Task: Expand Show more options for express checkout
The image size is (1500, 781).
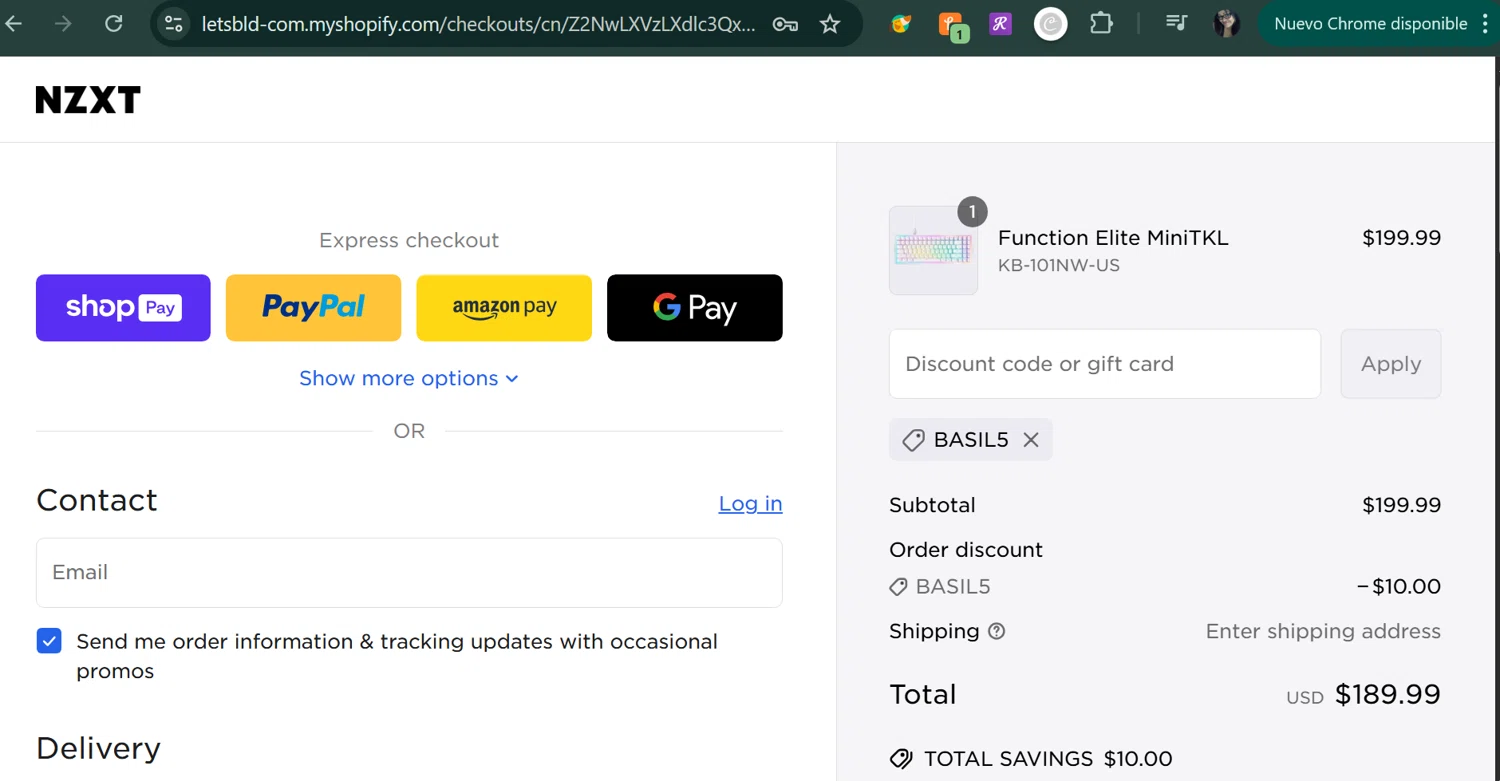Action: tap(409, 378)
